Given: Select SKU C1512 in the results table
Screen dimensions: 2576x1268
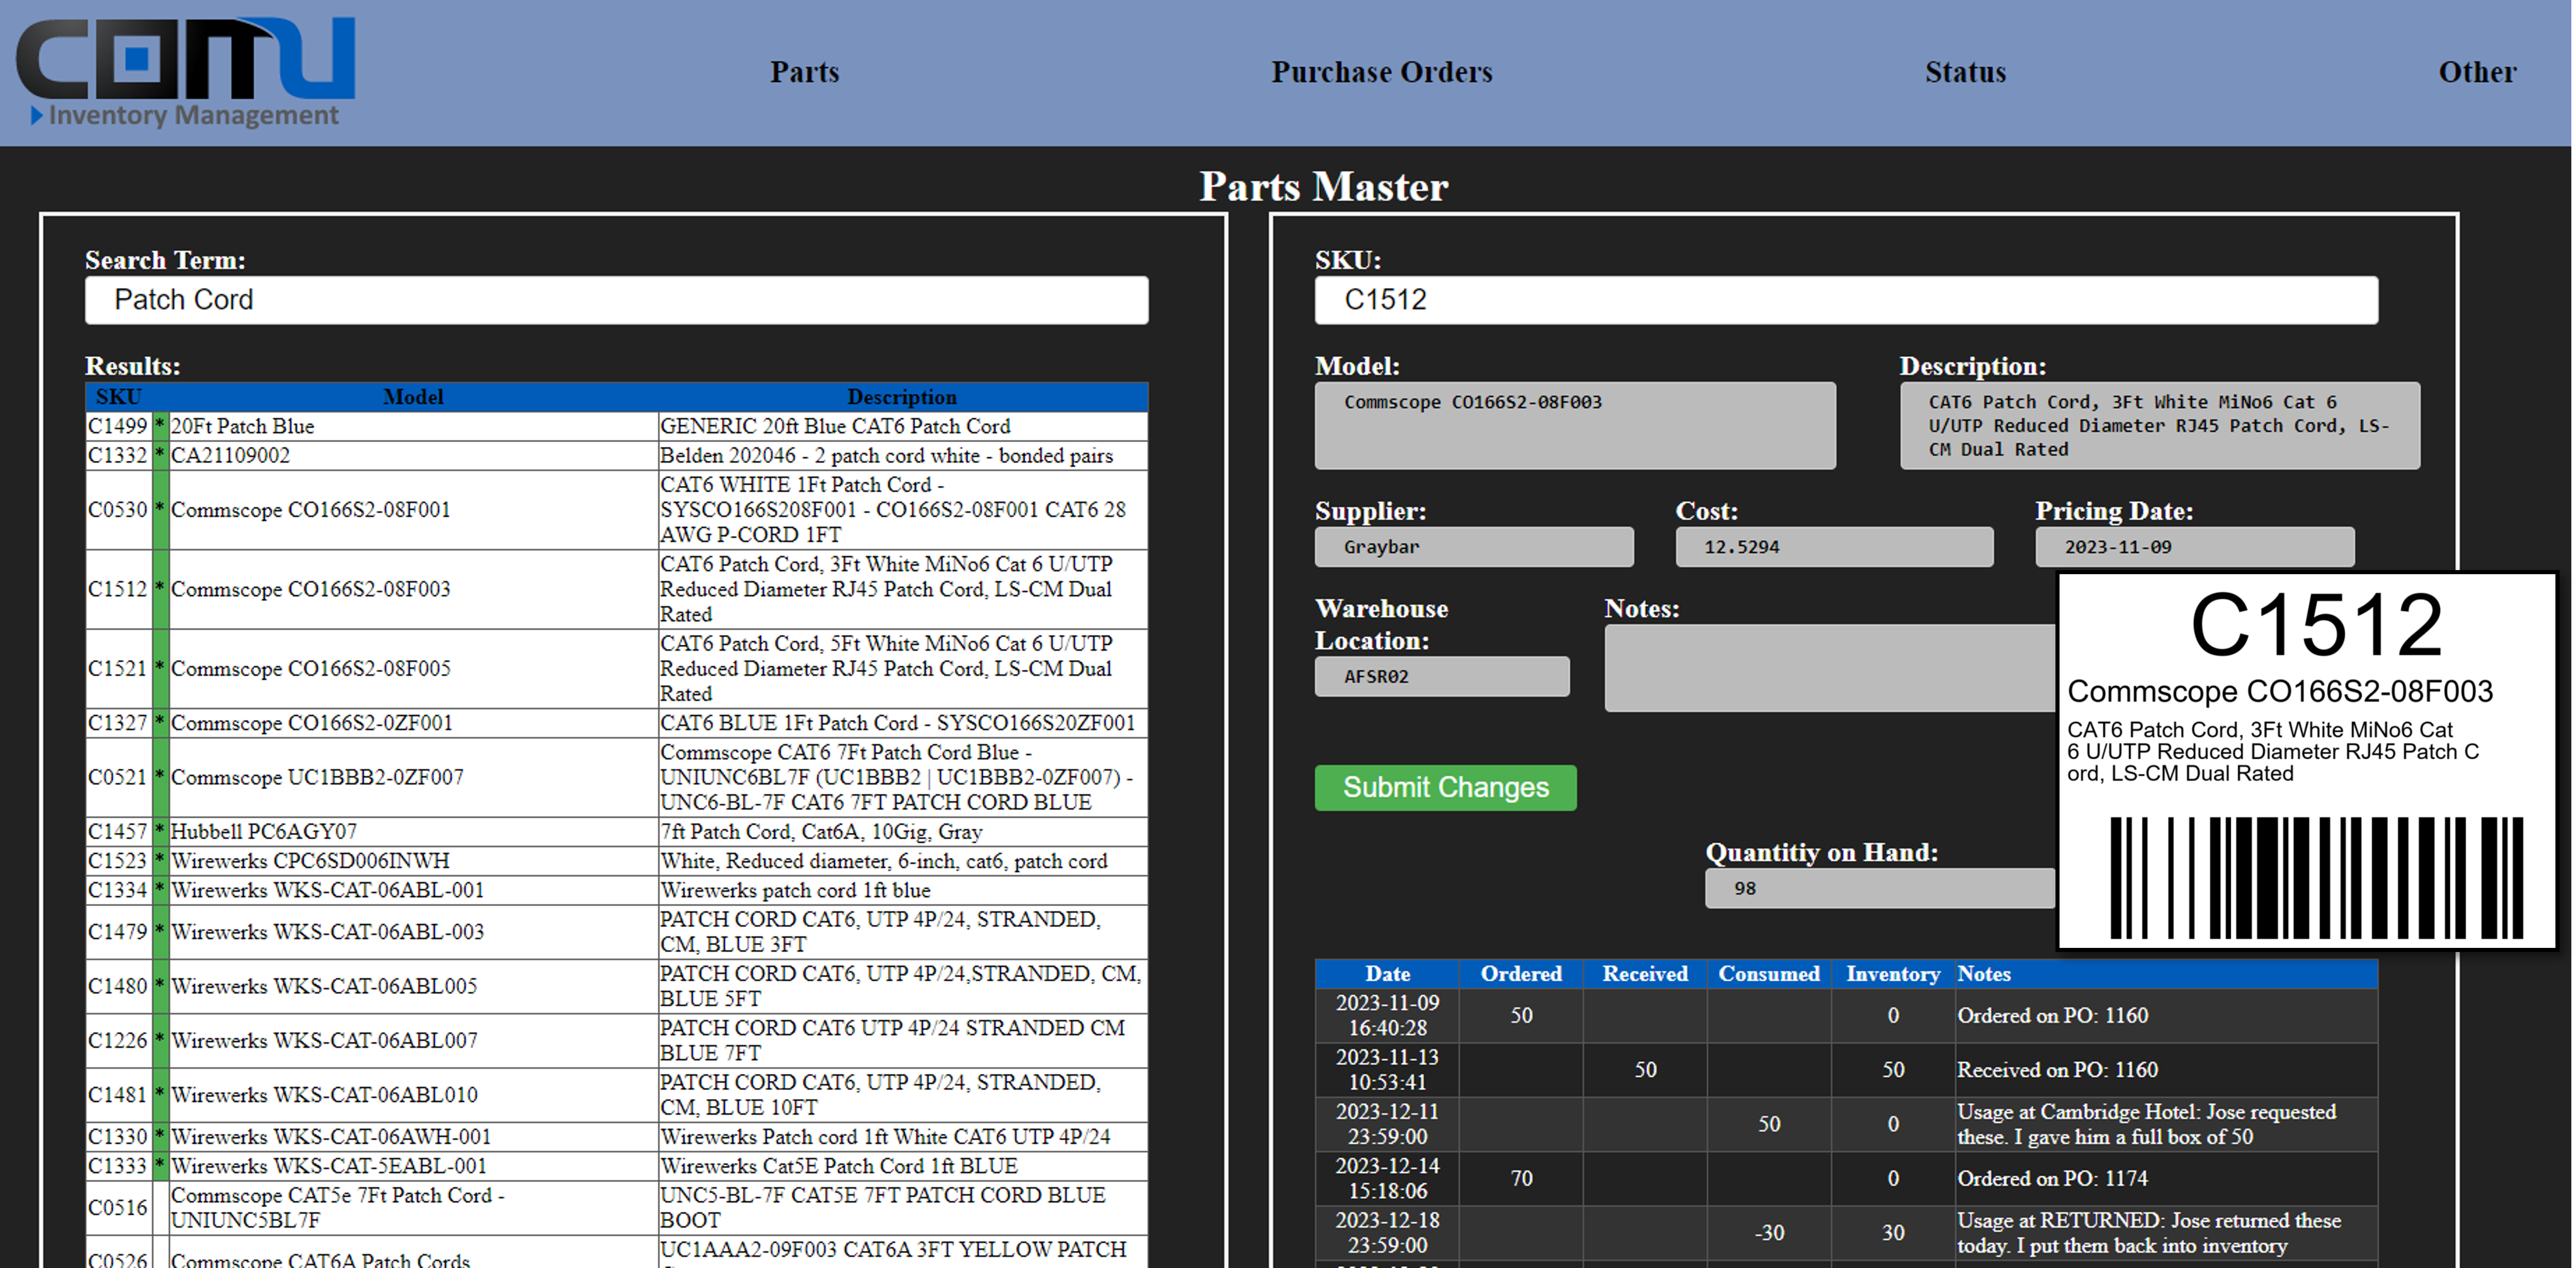Looking at the screenshot, I should point(118,589).
